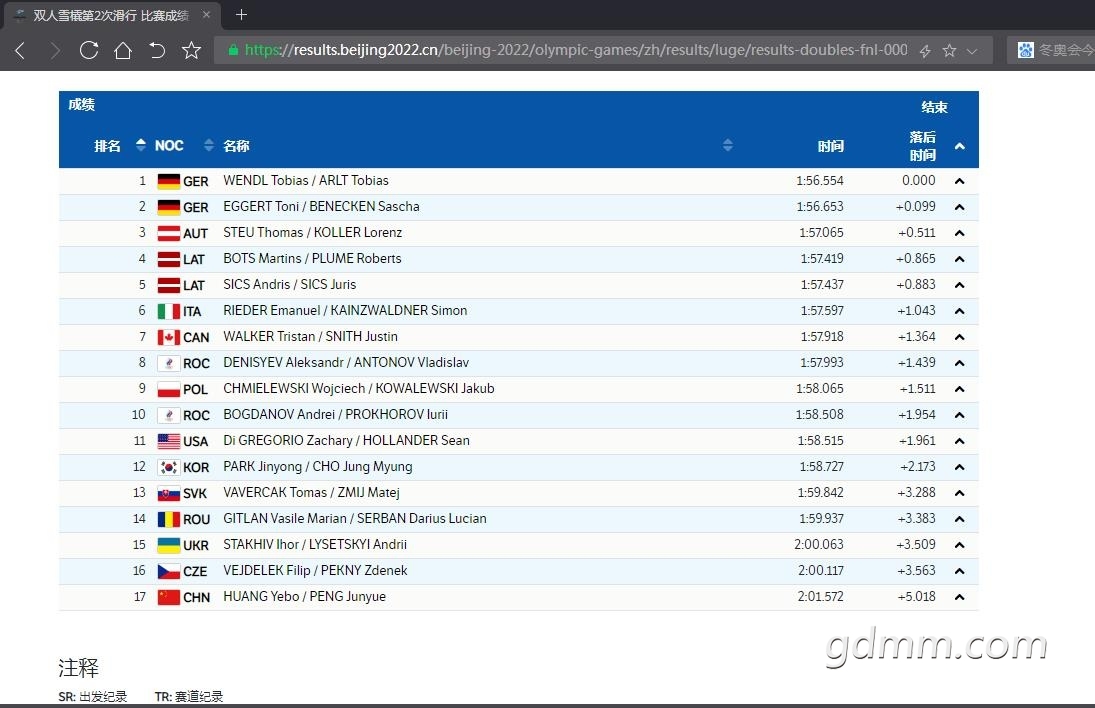Image resolution: width=1095 pixels, height=708 pixels.
Task: Click the browser back arrow
Action: (x=20, y=50)
